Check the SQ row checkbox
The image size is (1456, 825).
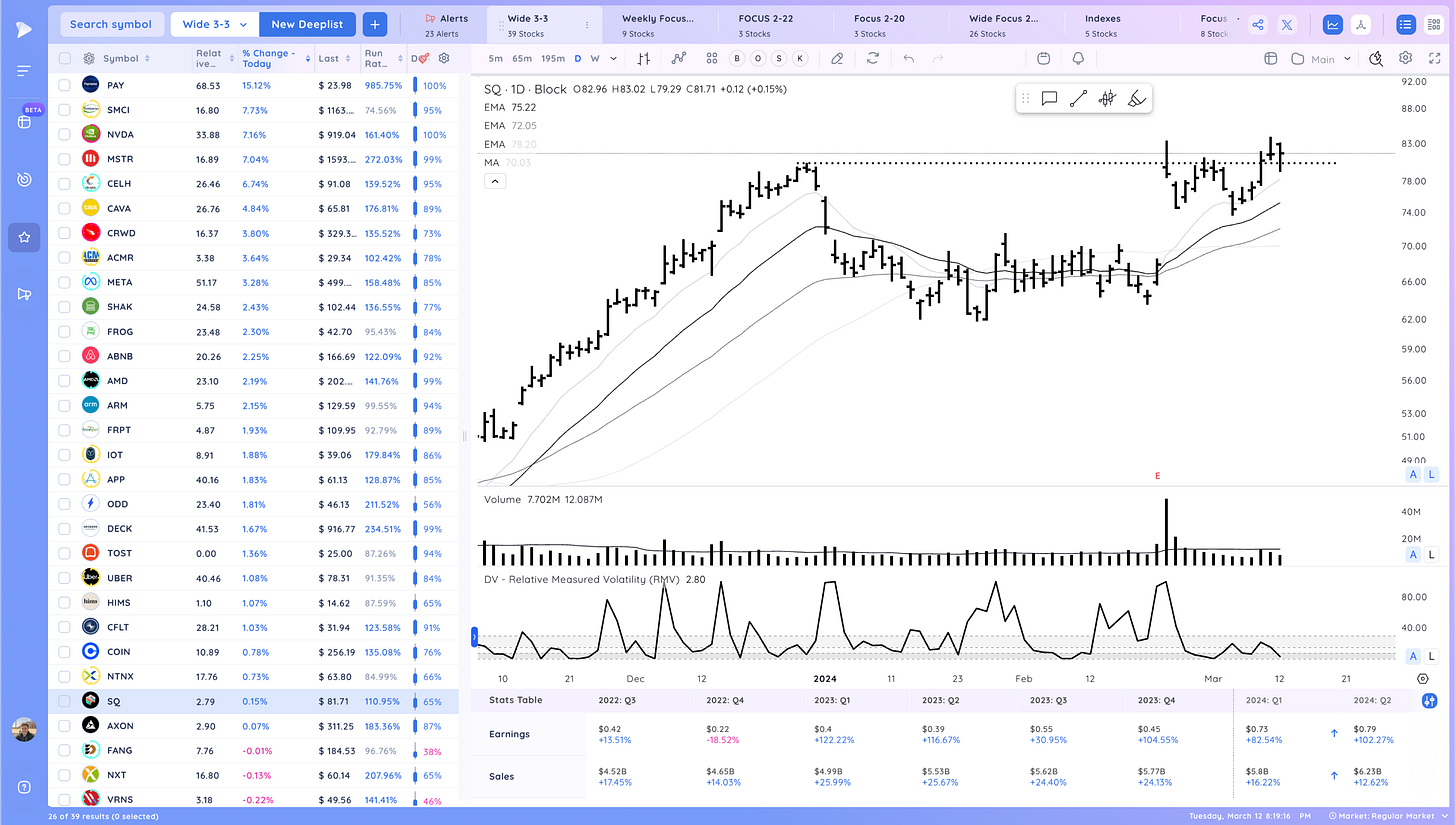click(x=65, y=701)
